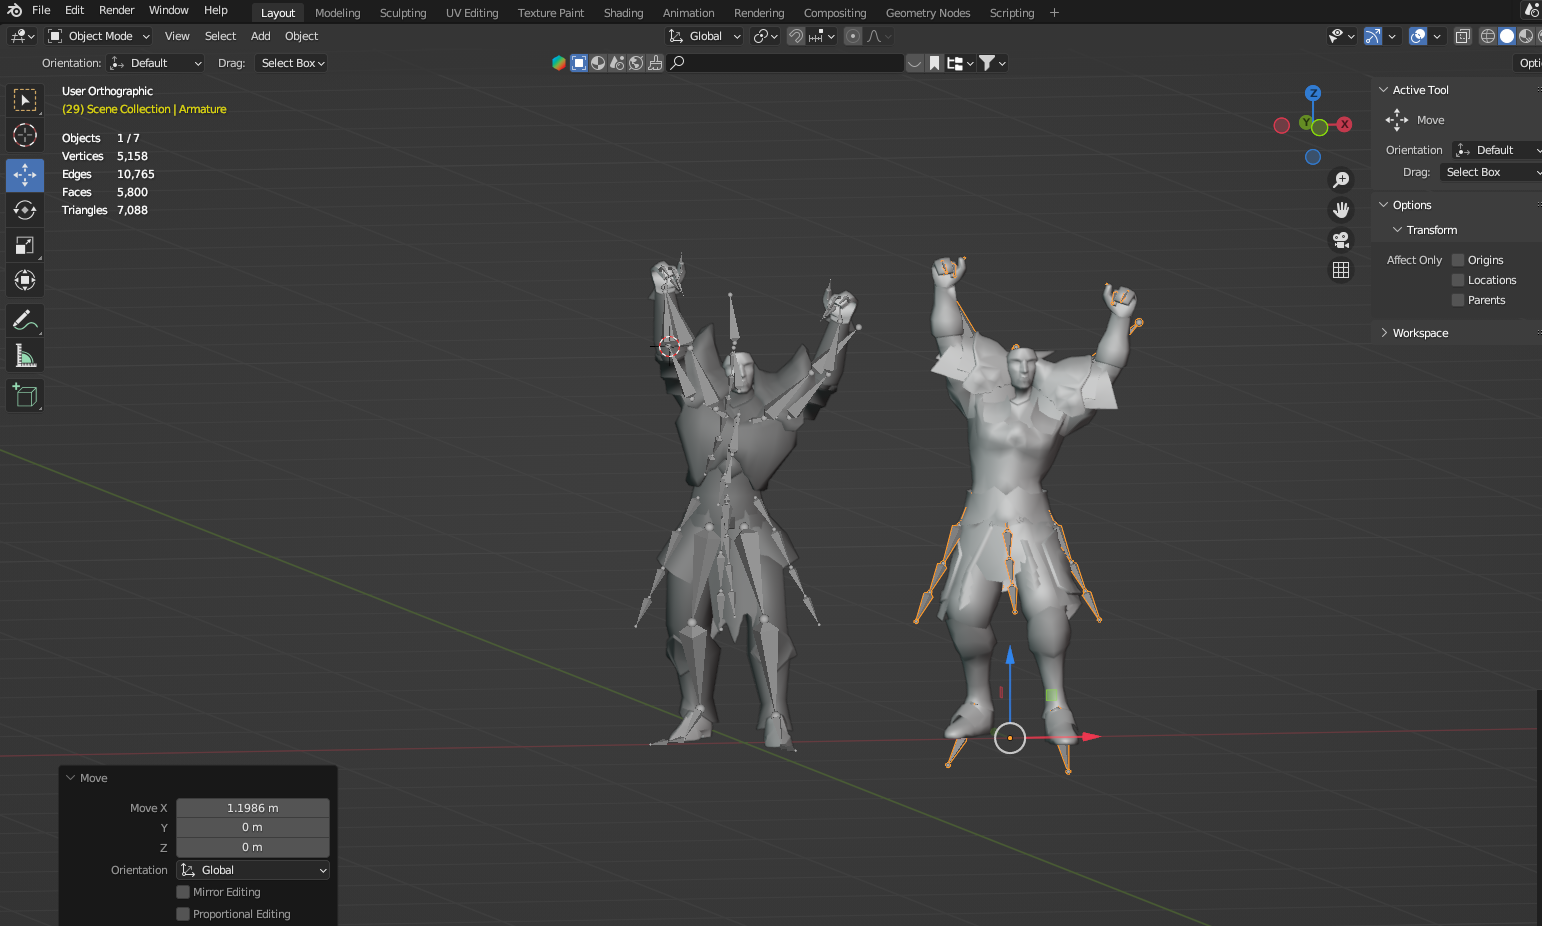The image size is (1542, 926).
Task: Open the Object Mode dropdown
Action: pyautogui.click(x=98, y=36)
